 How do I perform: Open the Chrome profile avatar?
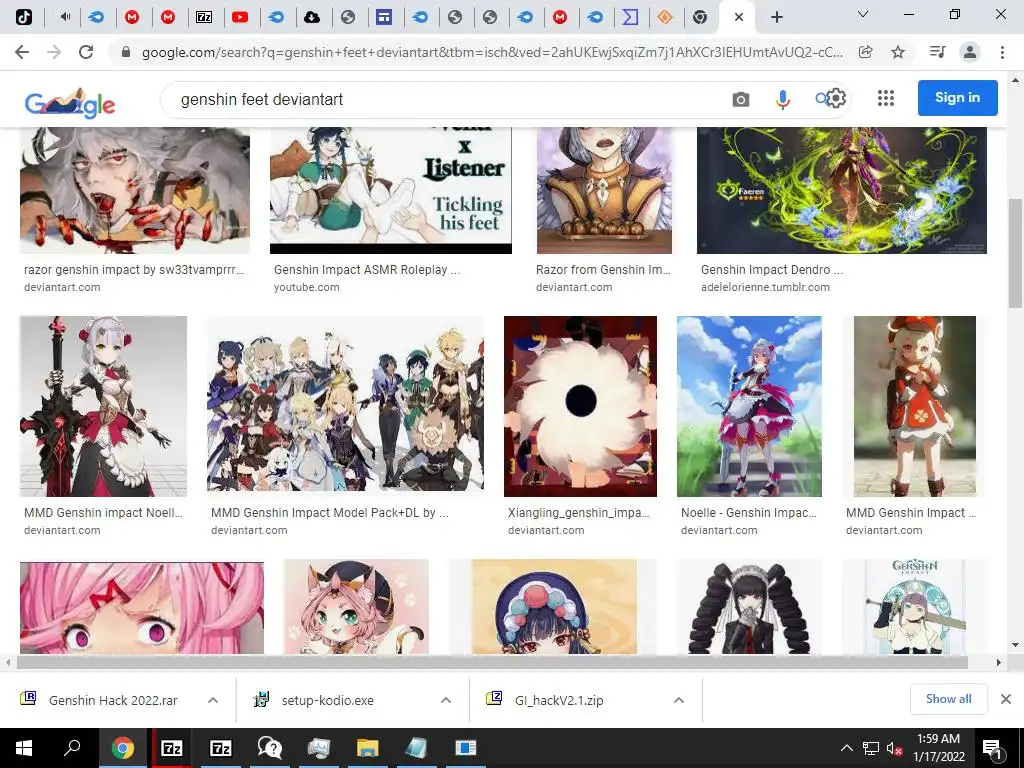[x=970, y=52]
